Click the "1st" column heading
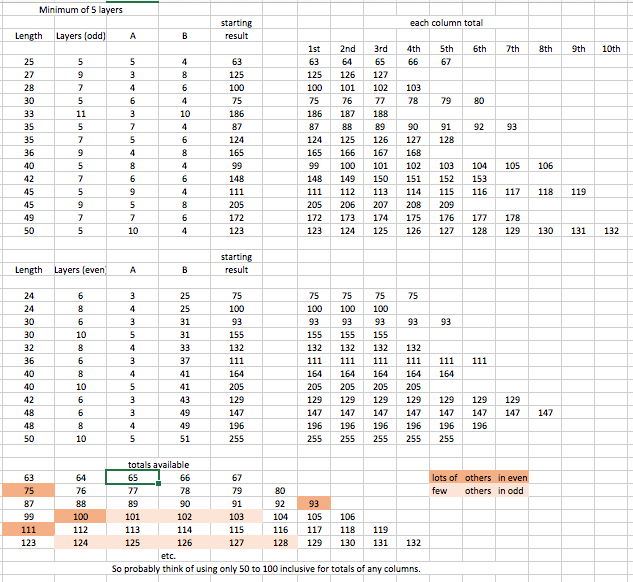 pos(314,48)
